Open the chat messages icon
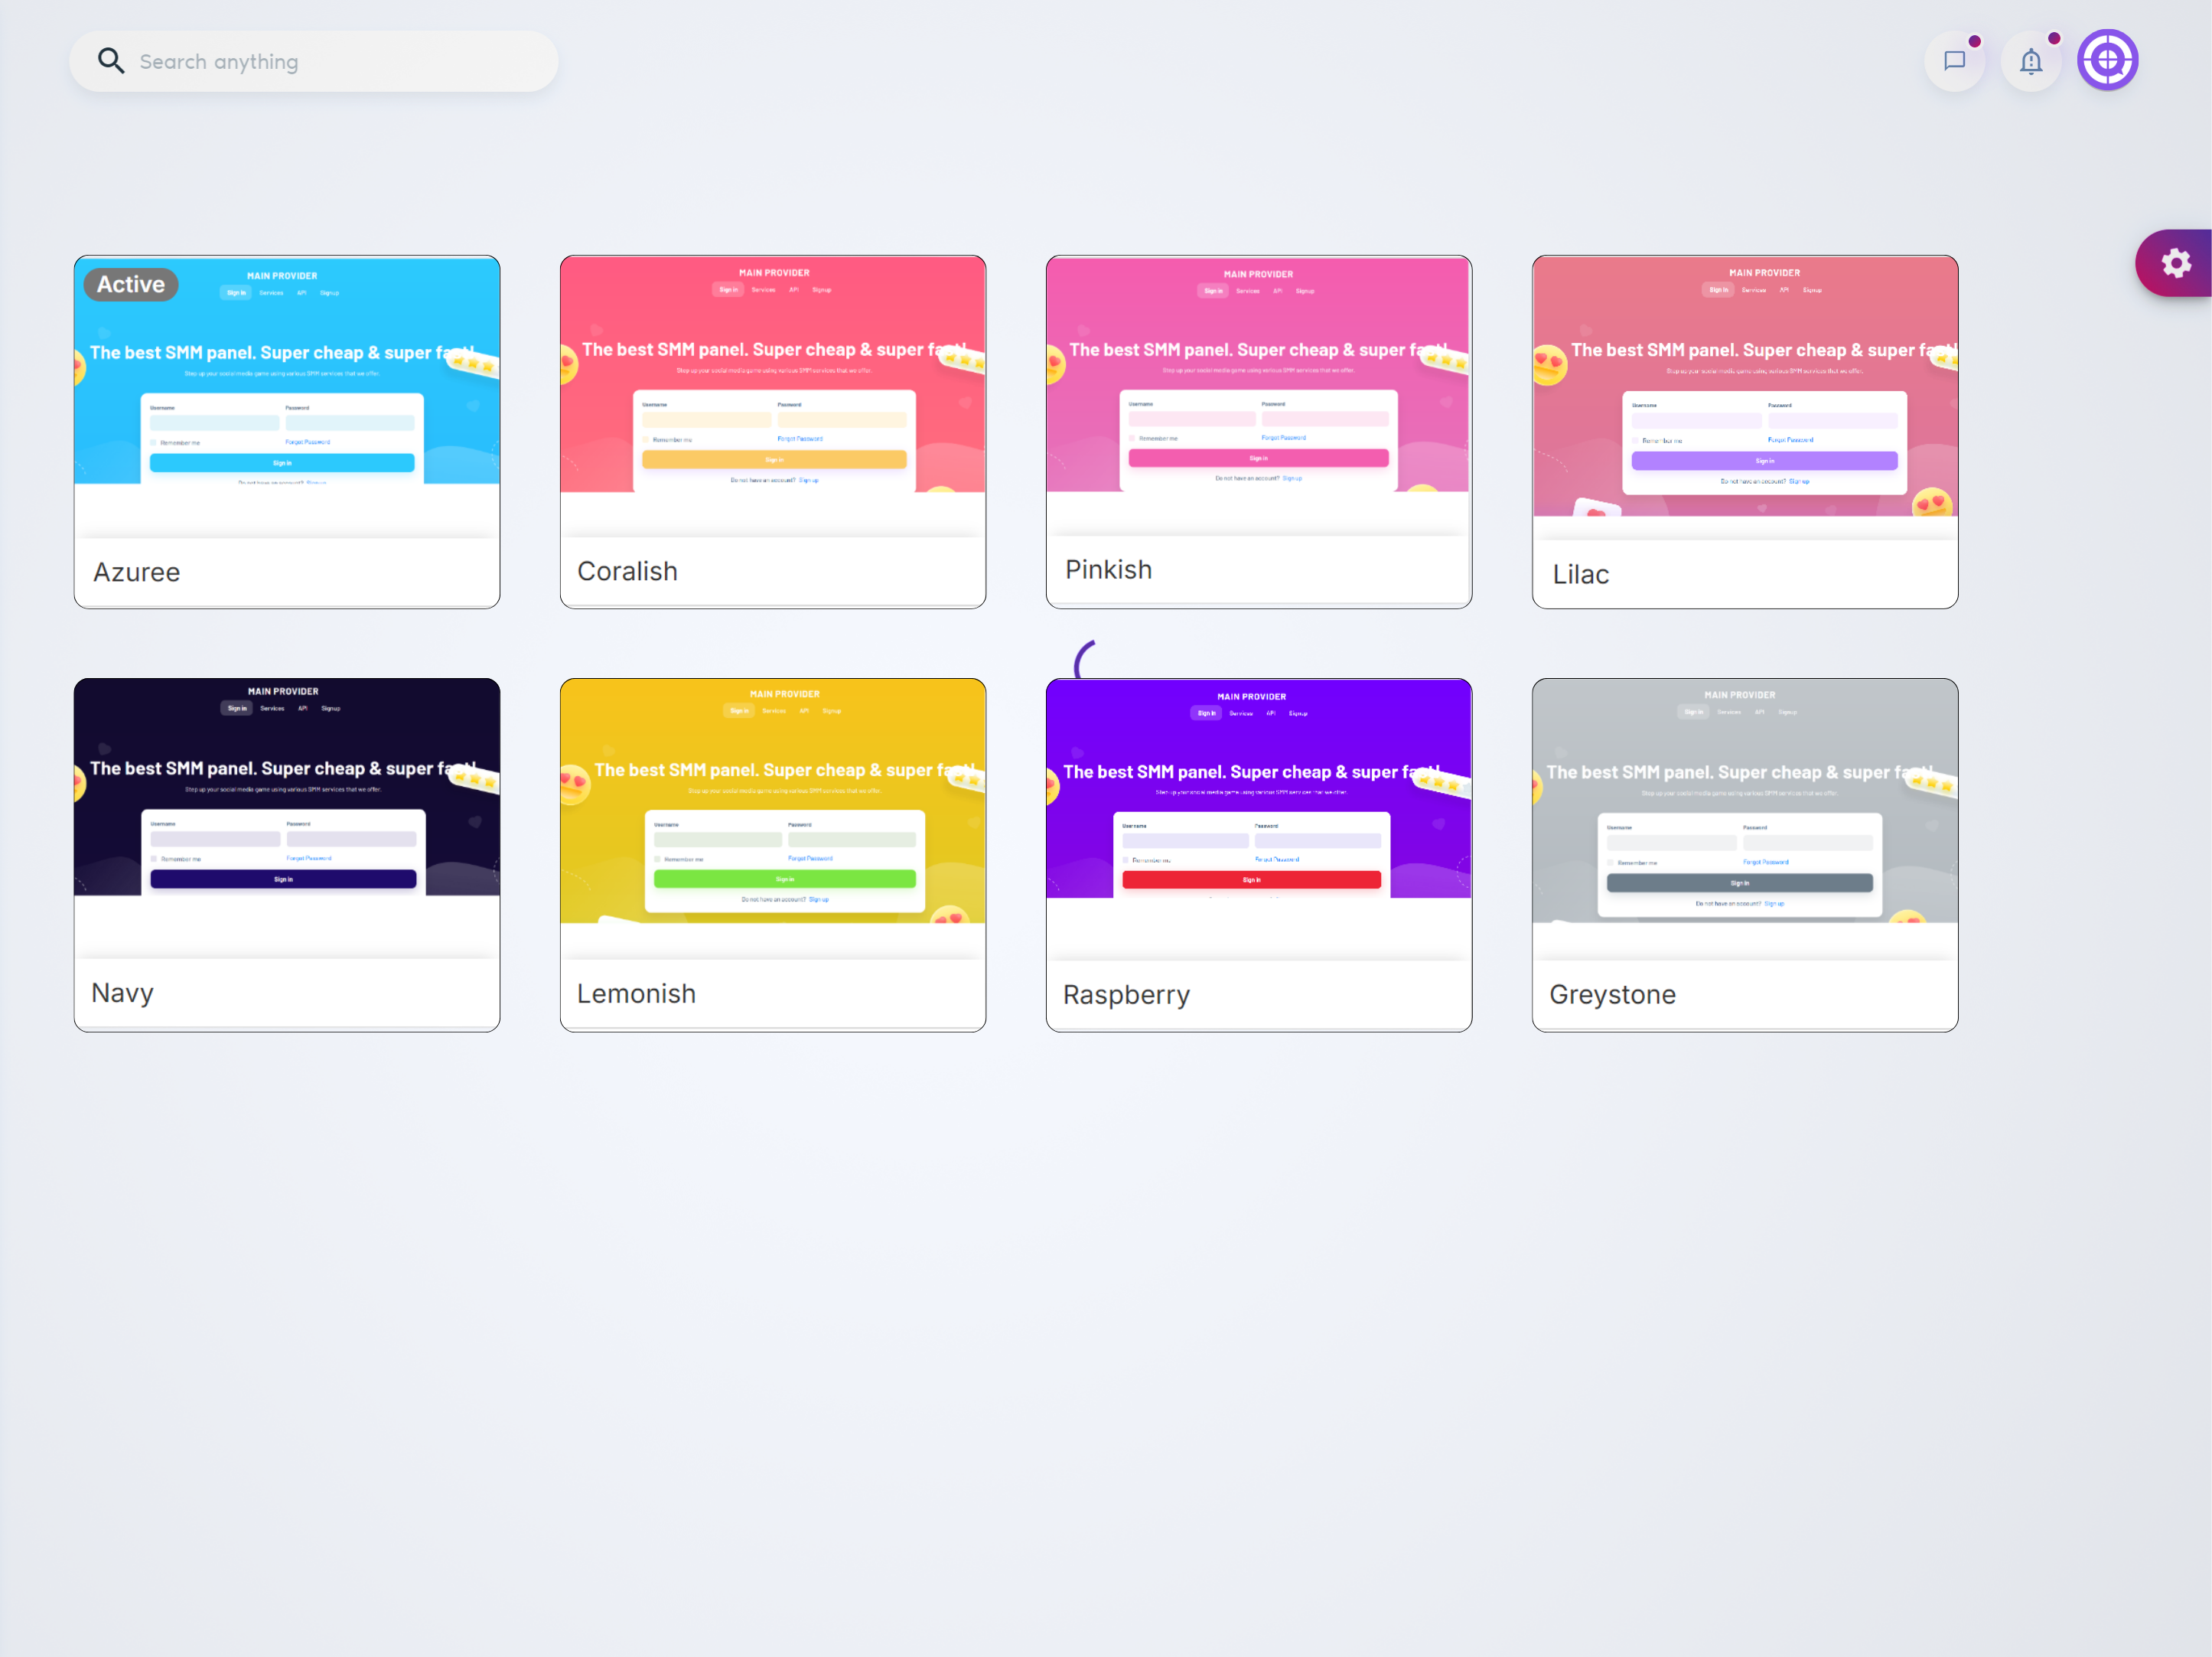Viewport: 2212px width, 1657px height. click(1954, 61)
